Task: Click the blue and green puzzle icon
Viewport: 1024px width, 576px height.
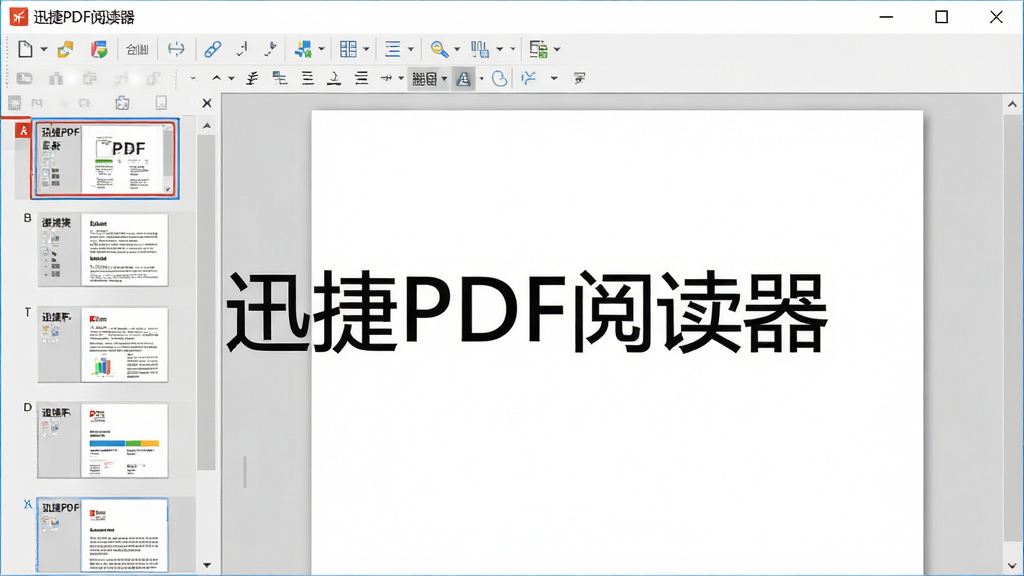Action: coord(302,49)
